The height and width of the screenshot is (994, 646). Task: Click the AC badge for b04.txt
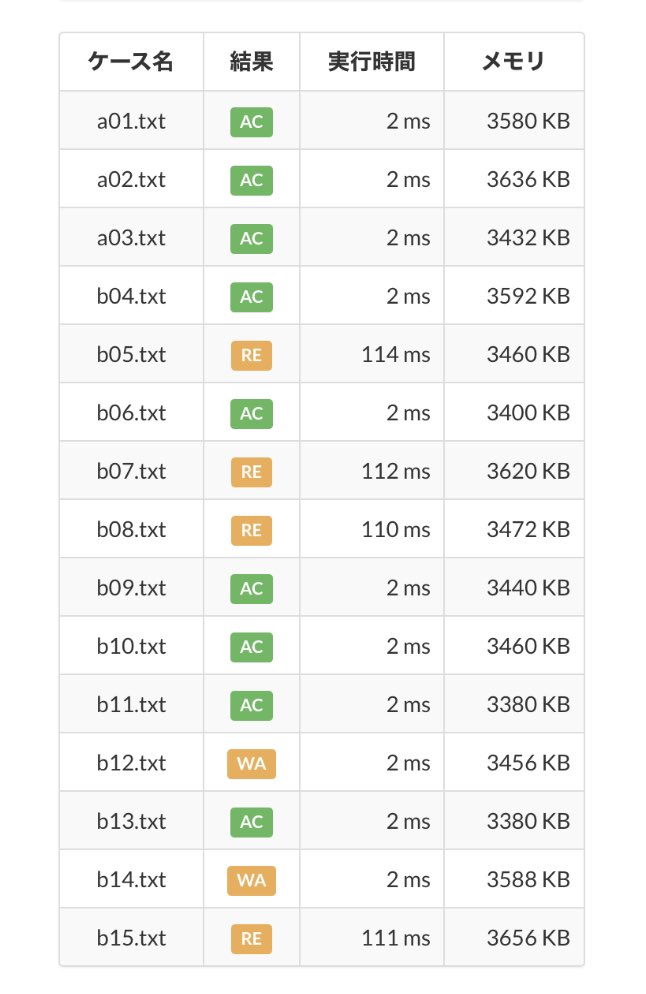click(x=252, y=297)
